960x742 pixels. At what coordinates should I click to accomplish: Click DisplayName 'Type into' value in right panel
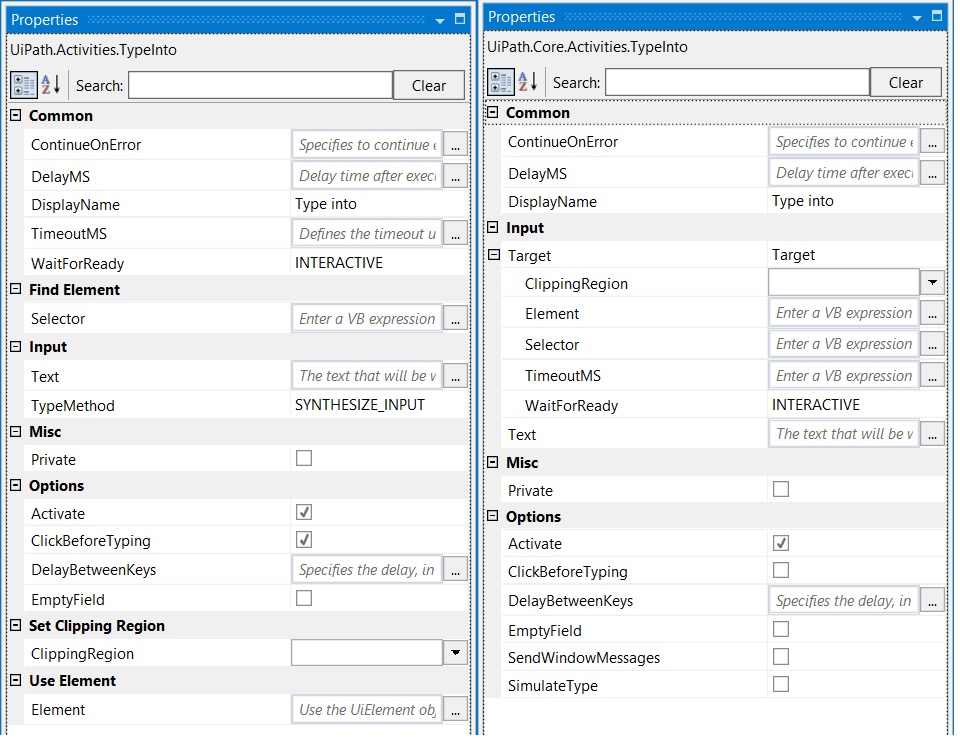point(803,201)
